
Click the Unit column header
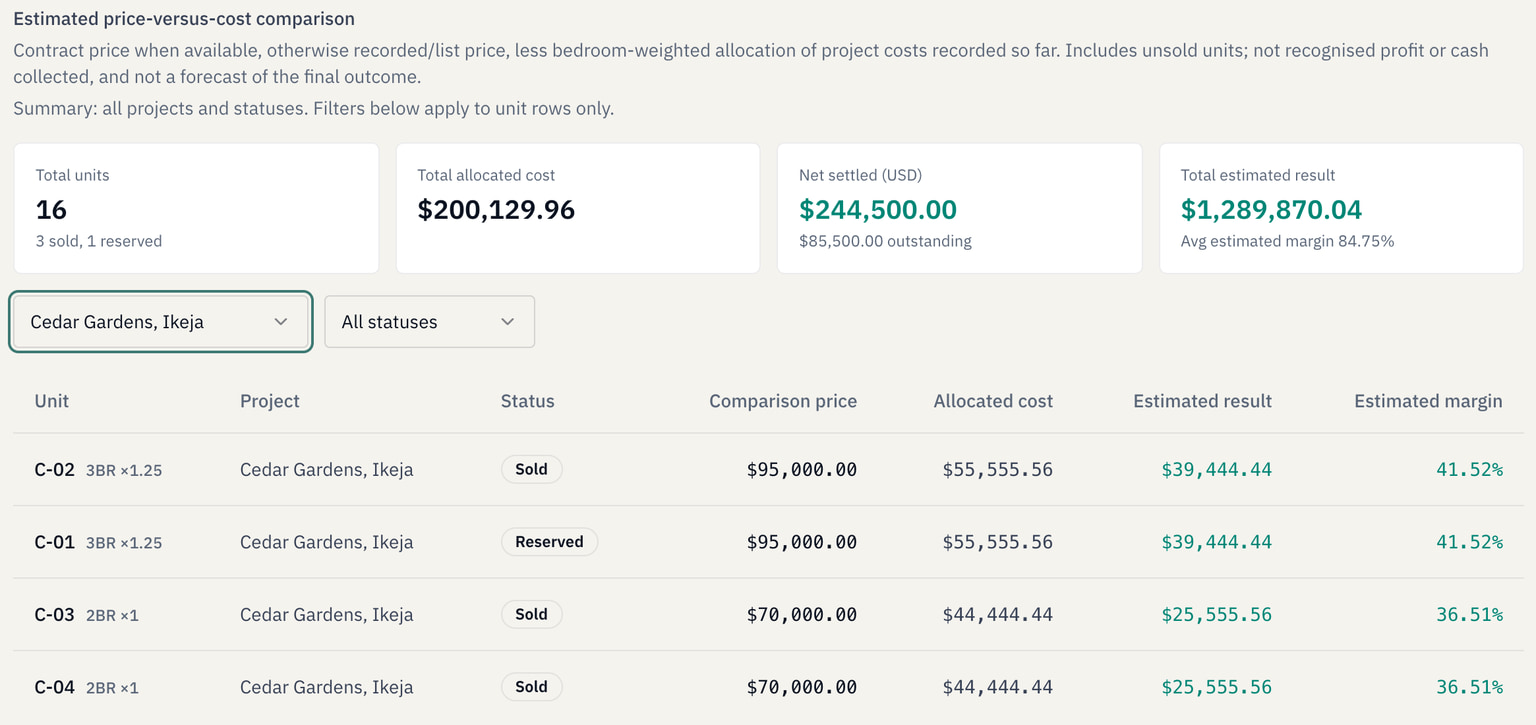coord(52,401)
